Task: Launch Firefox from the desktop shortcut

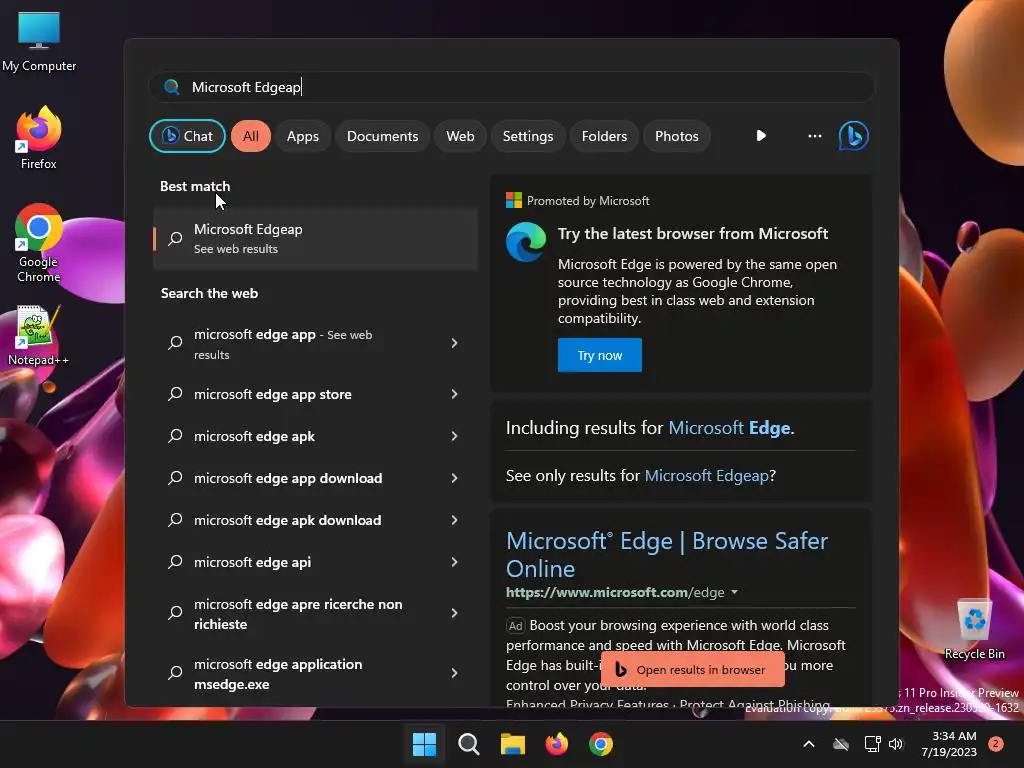Action: pyautogui.click(x=39, y=138)
